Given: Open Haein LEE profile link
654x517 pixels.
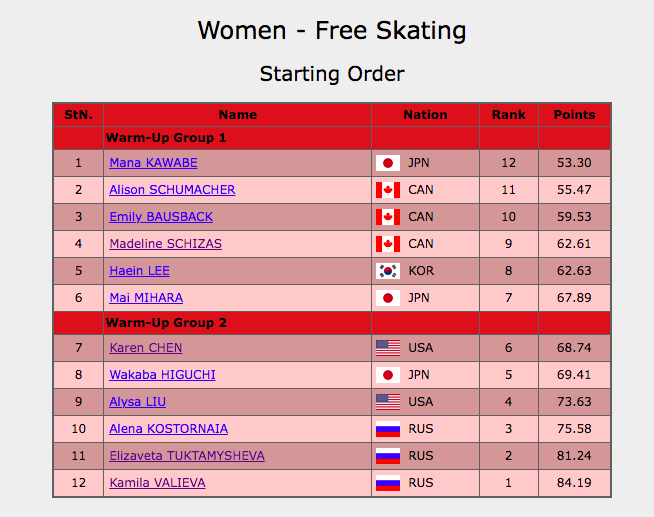Looking at the screenshot, I should (x=139, y=271).
